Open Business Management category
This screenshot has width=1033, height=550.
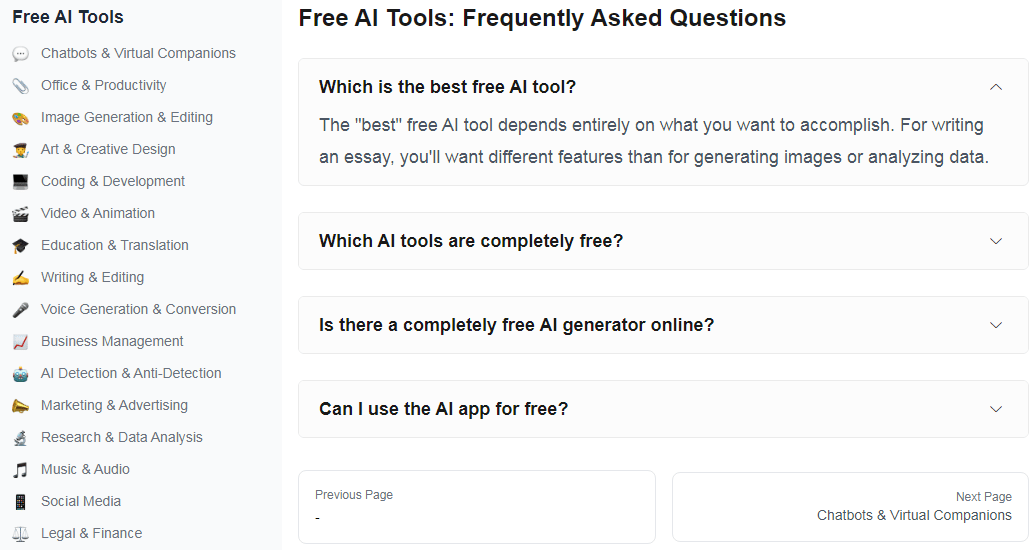pyautogui.click(x=112, y=342)
